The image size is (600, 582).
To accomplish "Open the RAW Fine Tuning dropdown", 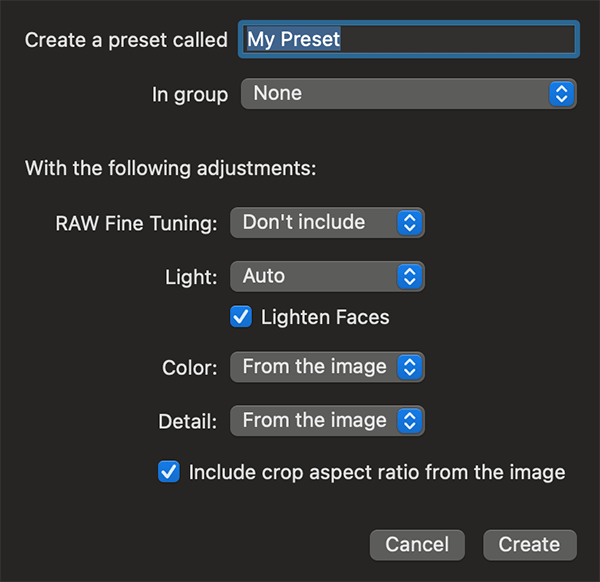I will (x=327, y=223).
